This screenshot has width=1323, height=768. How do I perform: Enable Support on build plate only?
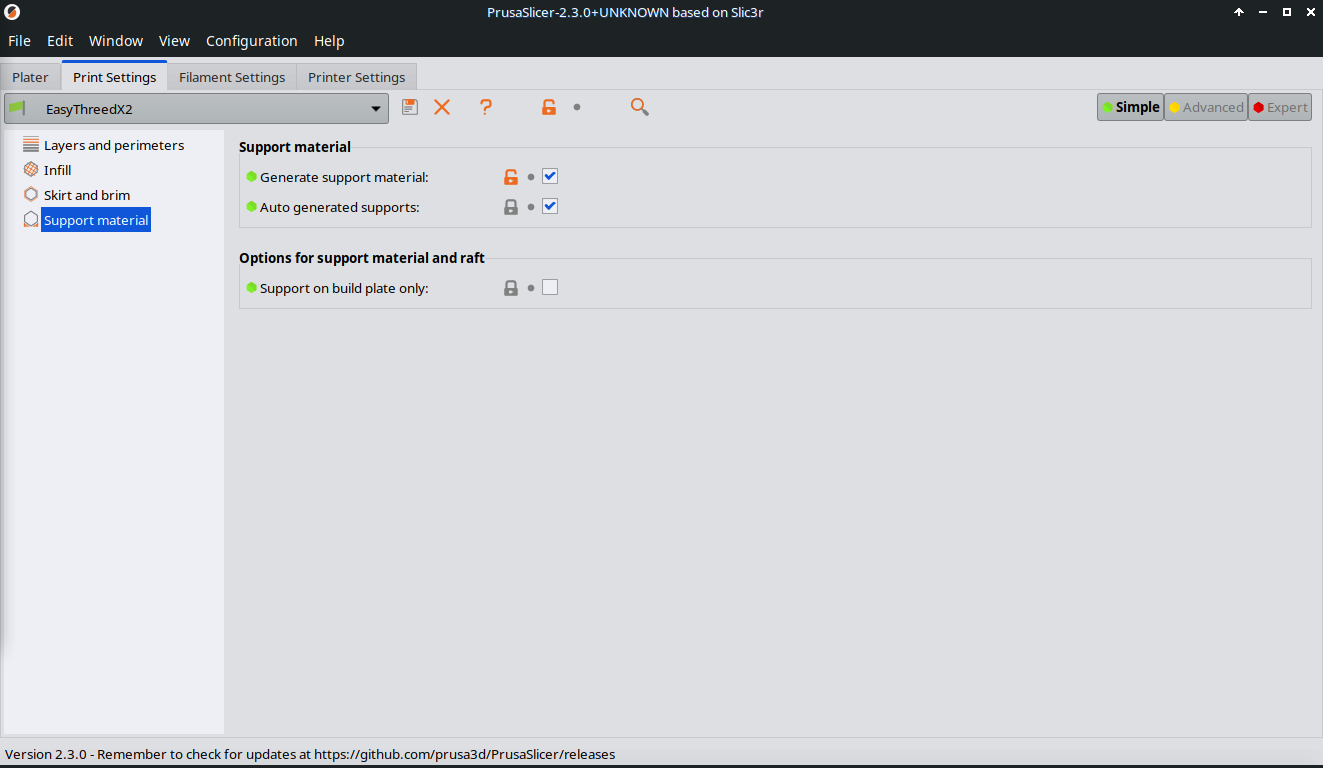point(550,288)
